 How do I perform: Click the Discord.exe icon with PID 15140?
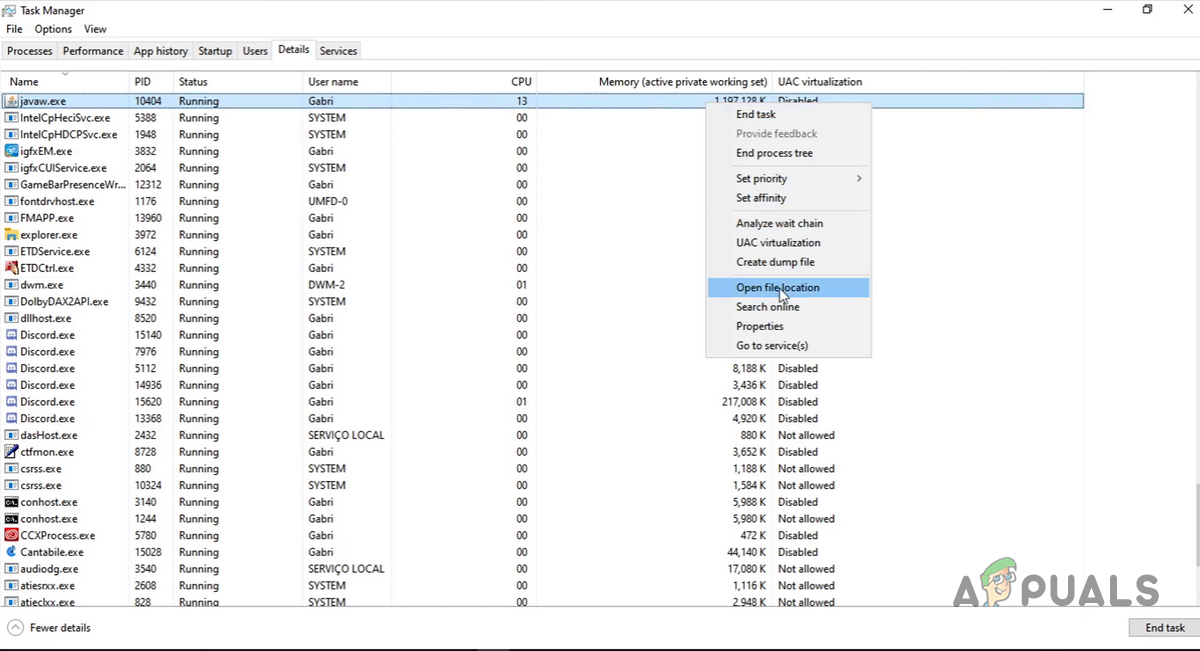tap(11, 335)
